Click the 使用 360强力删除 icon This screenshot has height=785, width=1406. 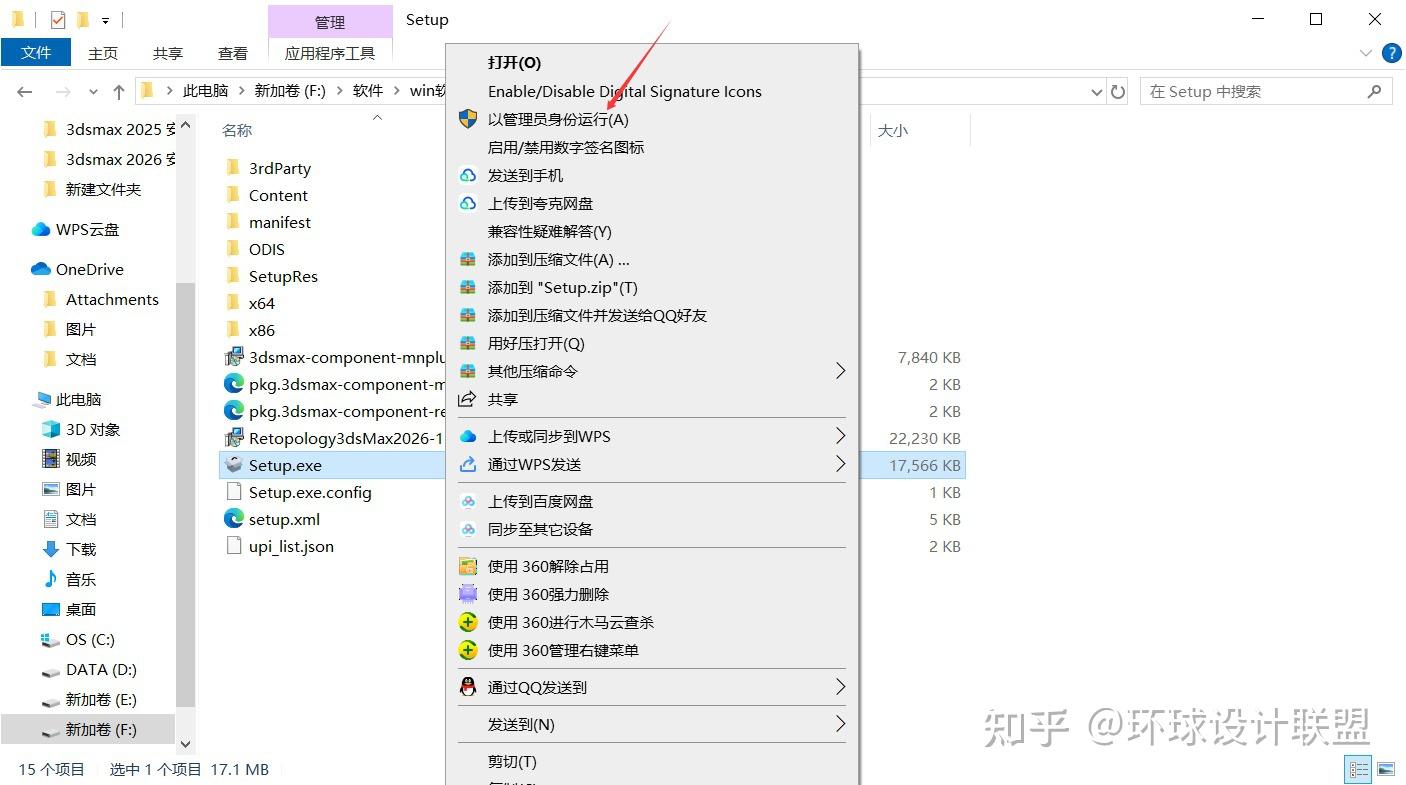pos(468,594)
